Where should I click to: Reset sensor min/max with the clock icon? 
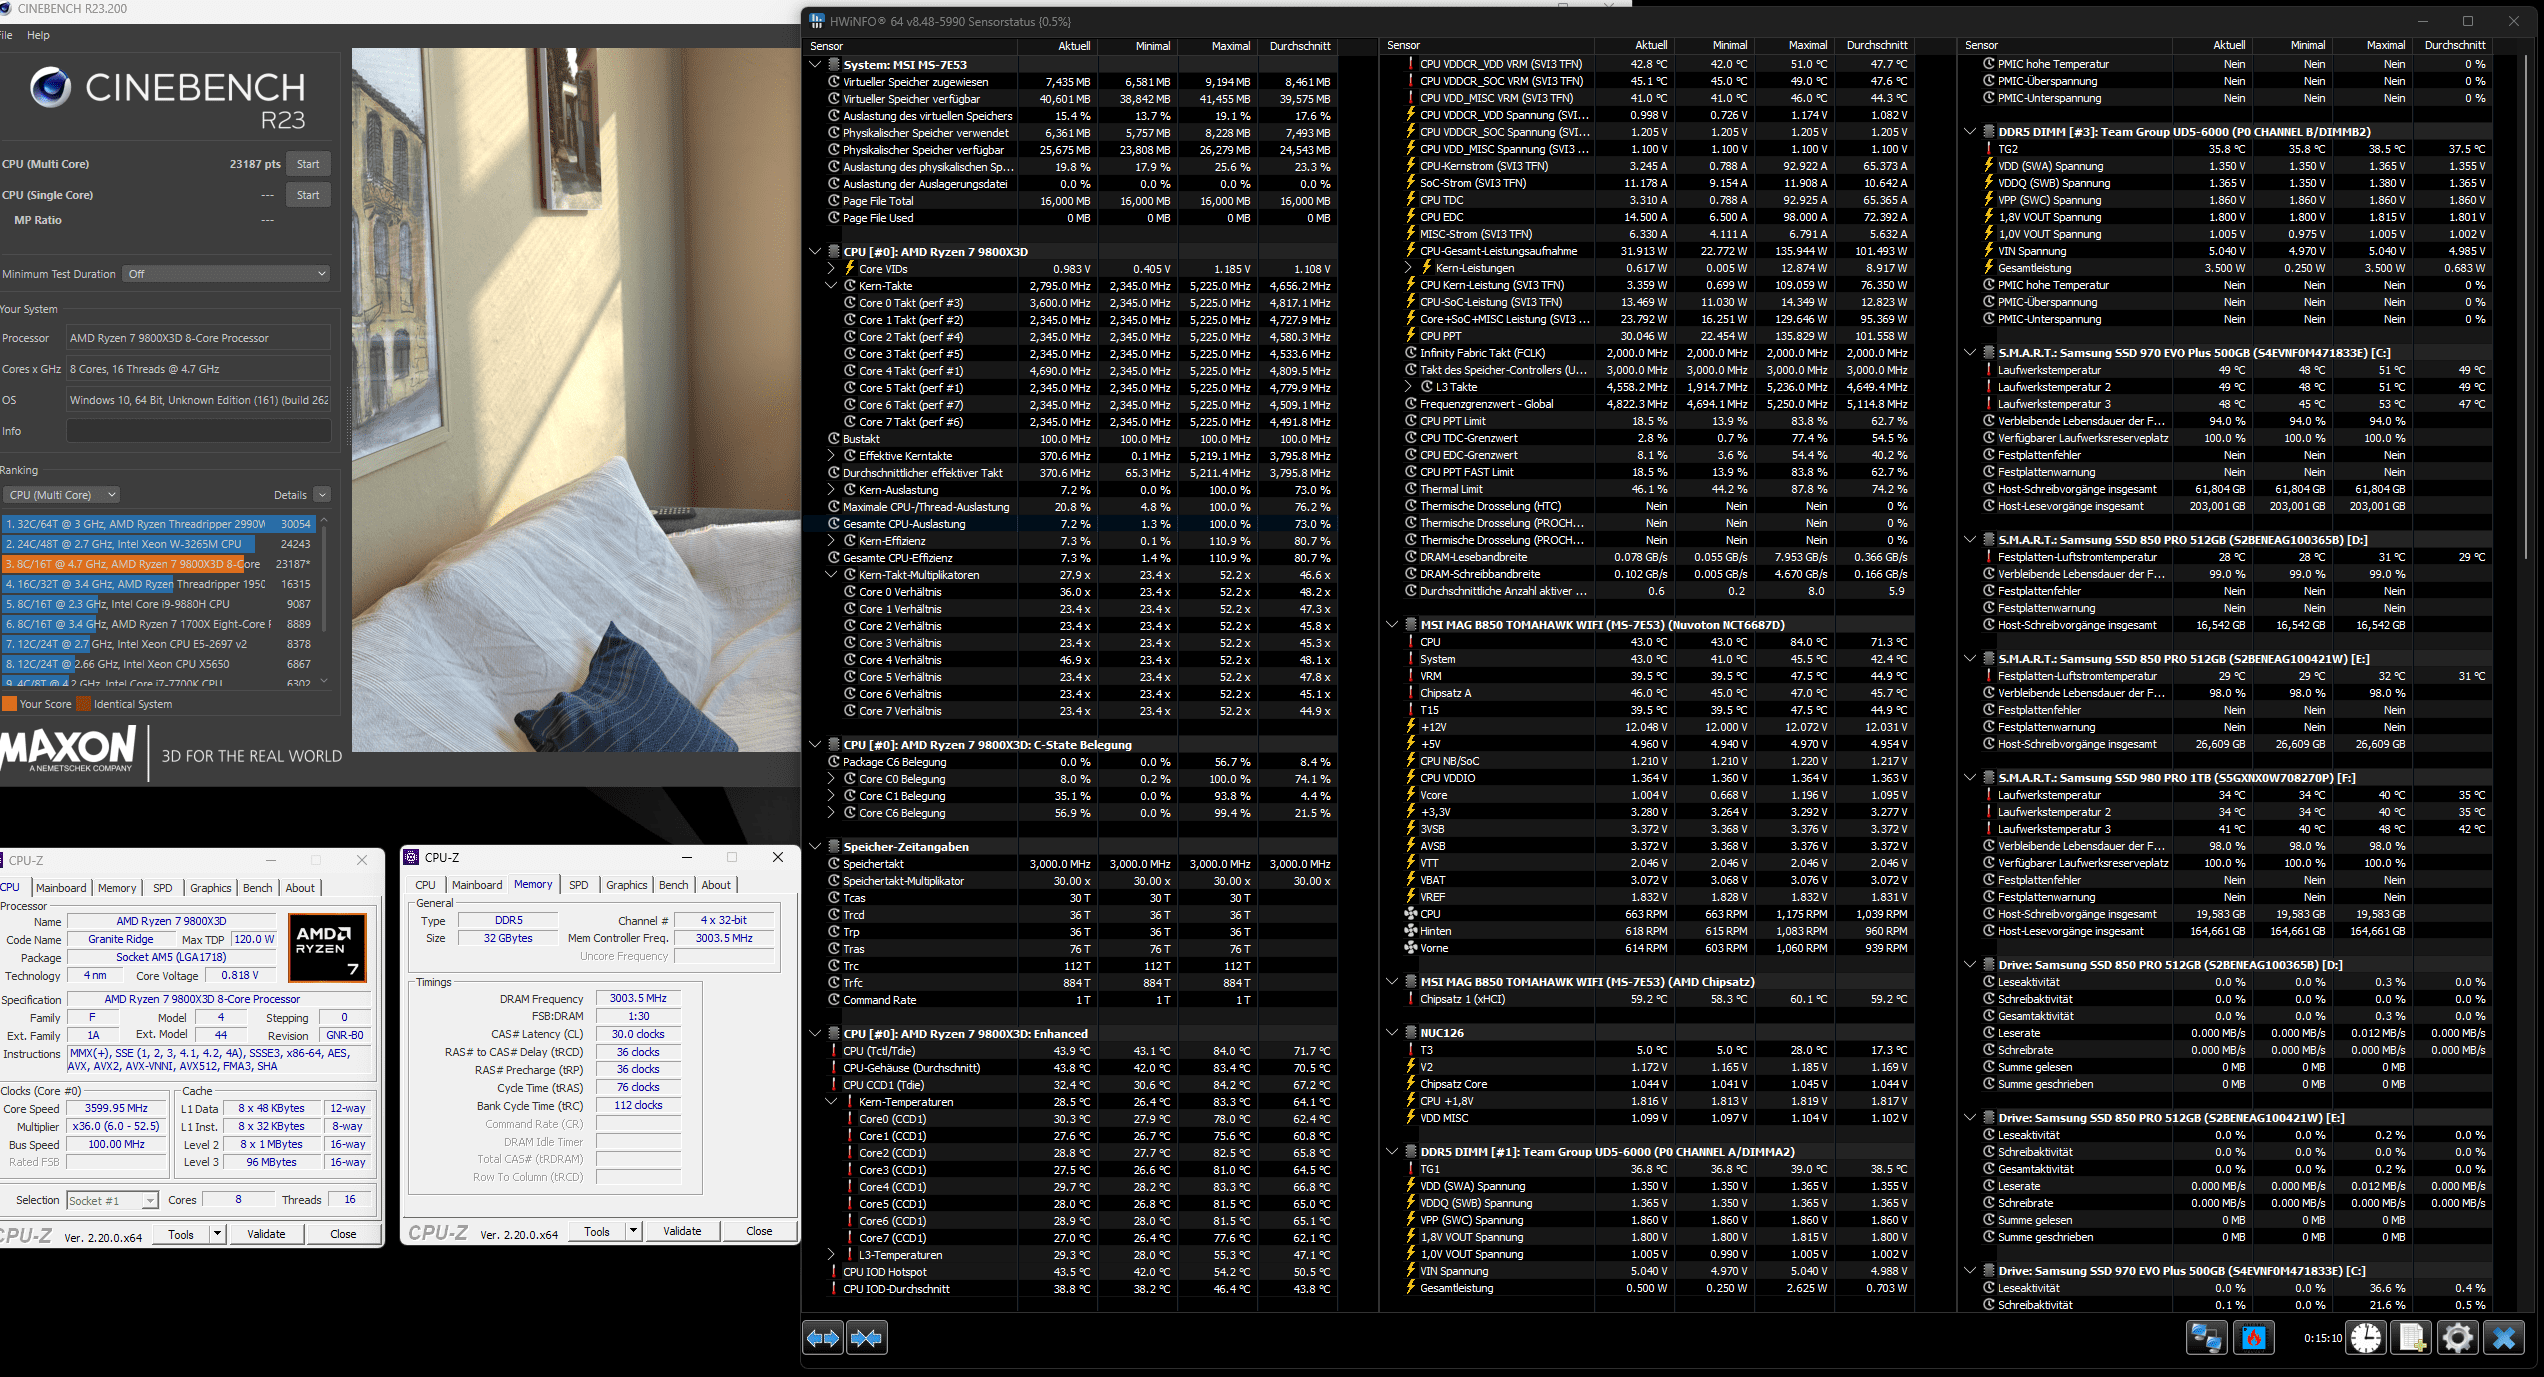coord(2366,1338)
